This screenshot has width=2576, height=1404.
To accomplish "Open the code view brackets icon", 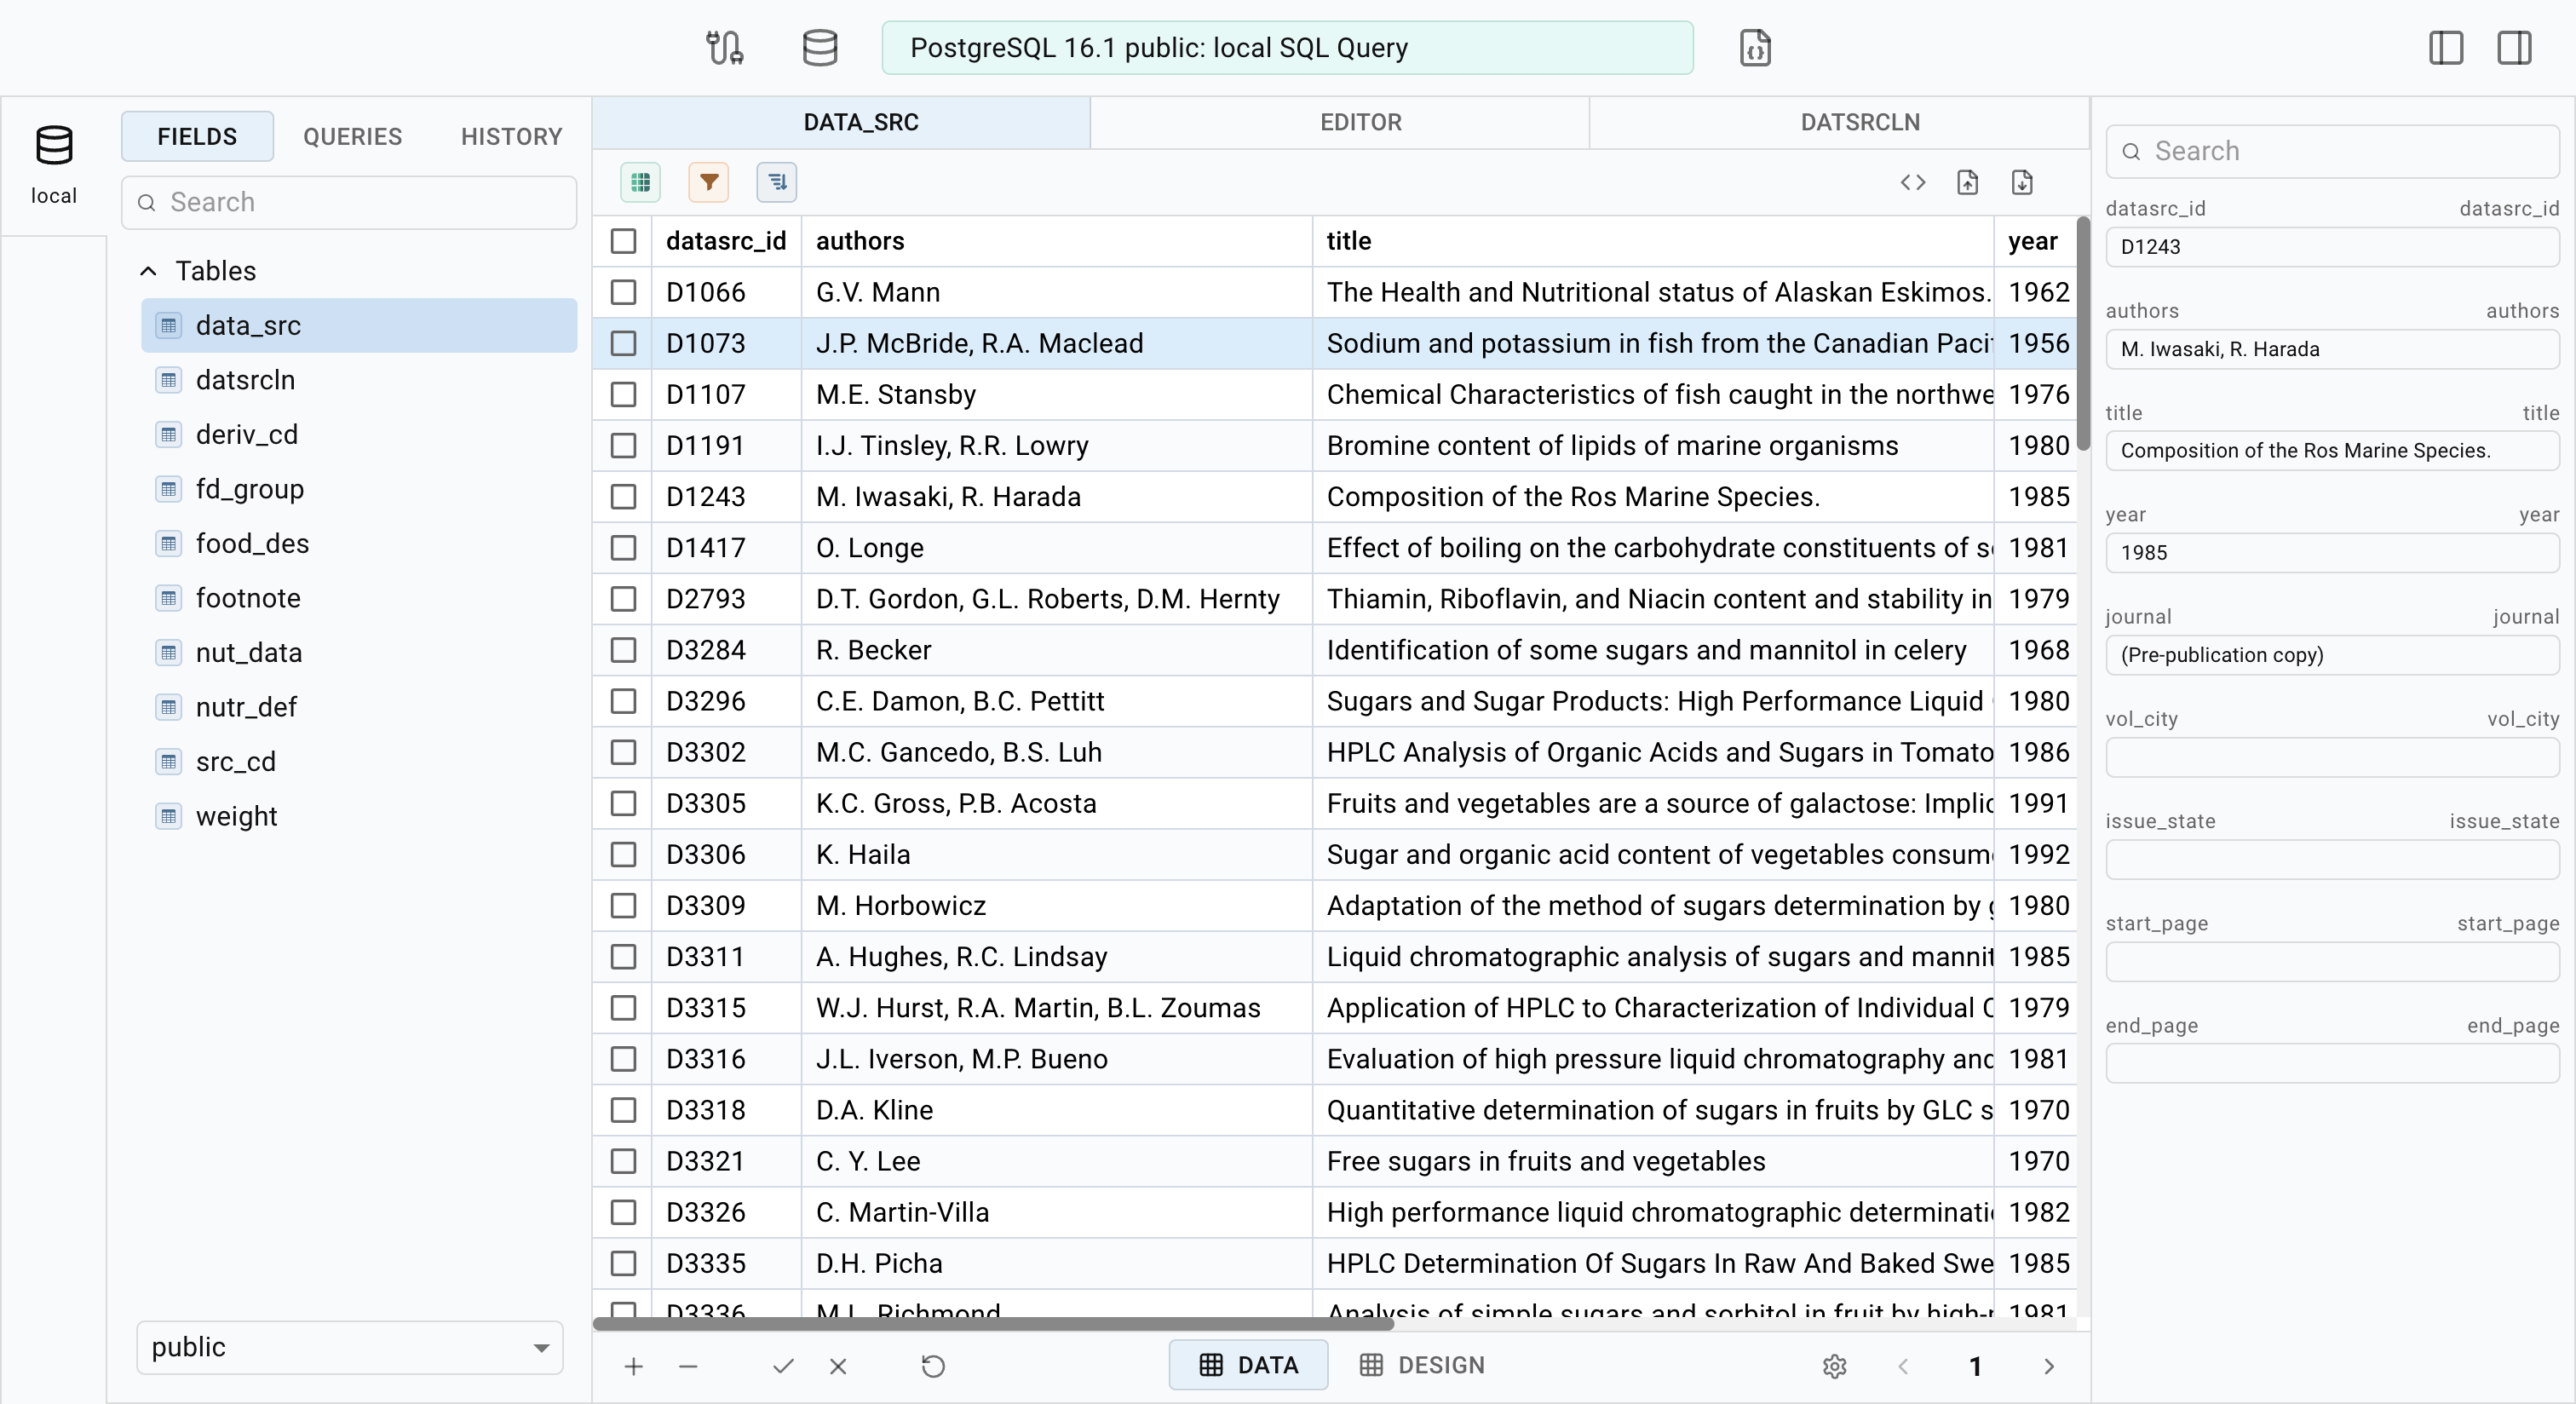I will [1912, 182].
